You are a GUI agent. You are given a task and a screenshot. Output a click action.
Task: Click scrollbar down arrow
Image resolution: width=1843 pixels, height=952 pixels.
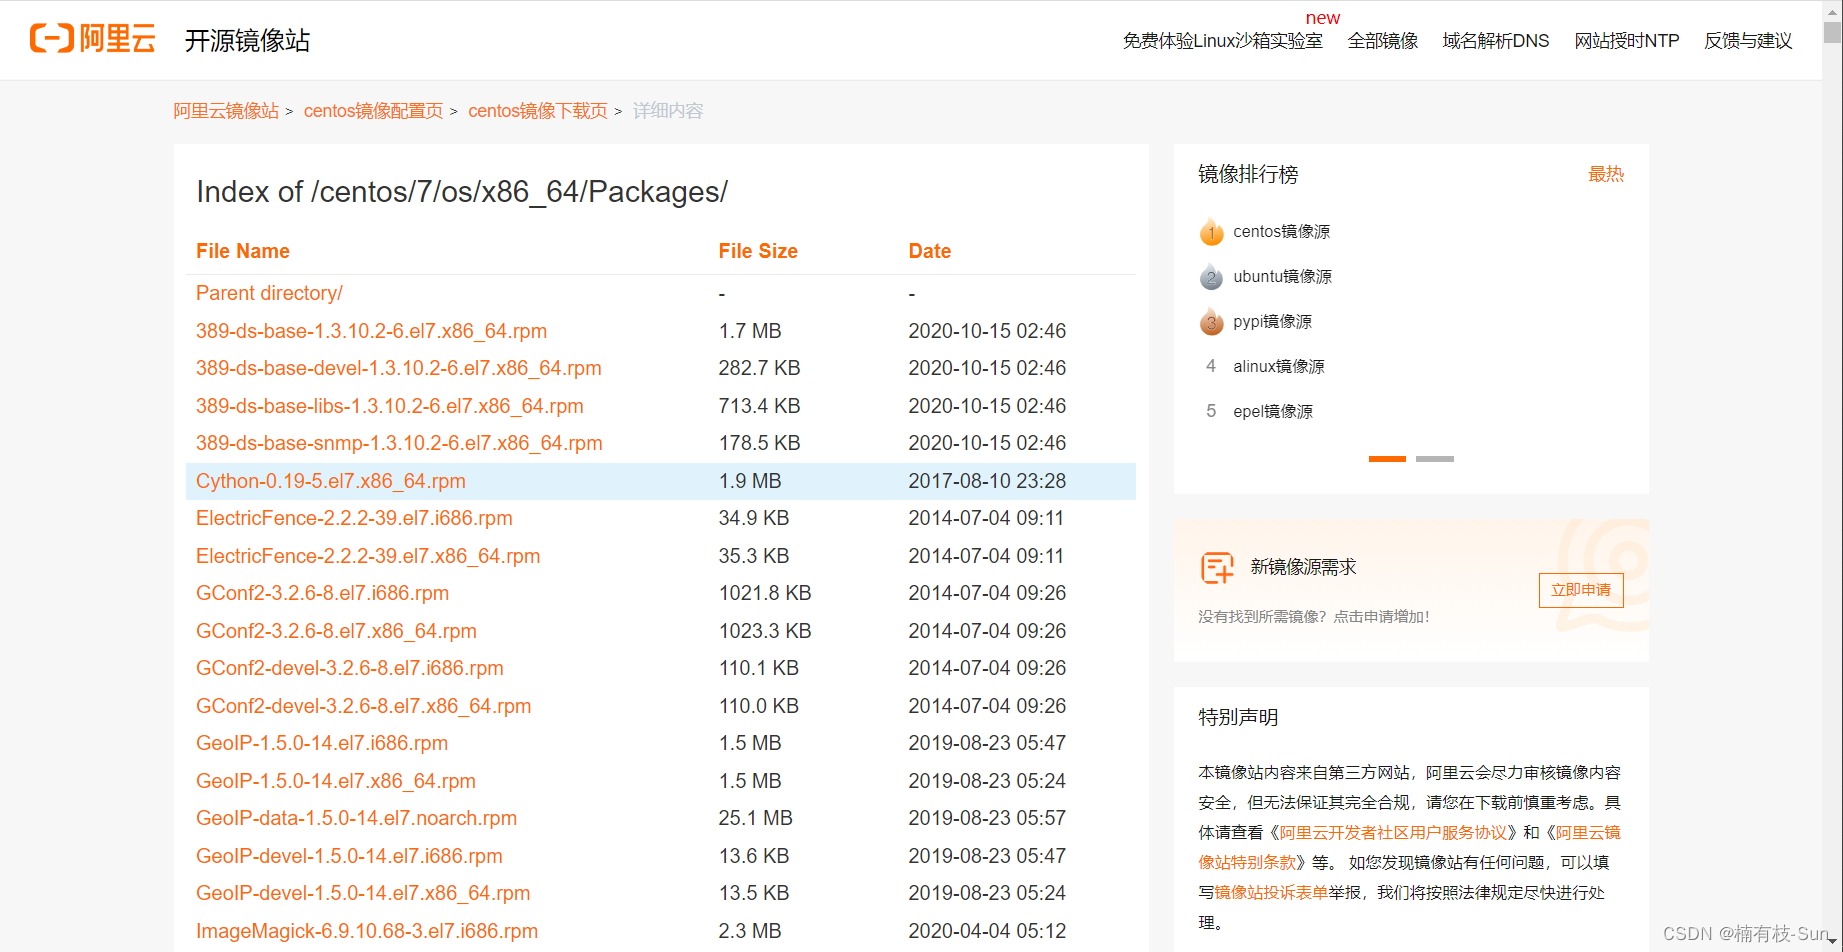tap(1832, 942)
